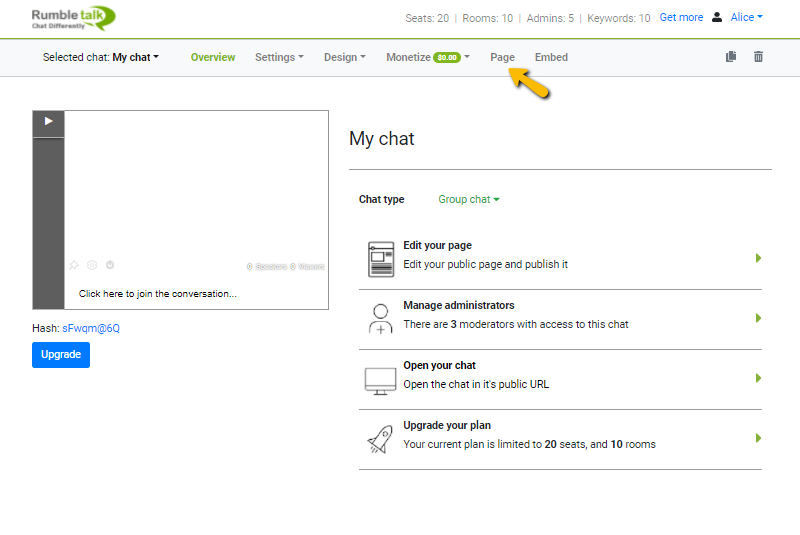Click the power icon in chat preview
Image resolution: width=800 pixels, height=535 pixels.
coord(110,265)
